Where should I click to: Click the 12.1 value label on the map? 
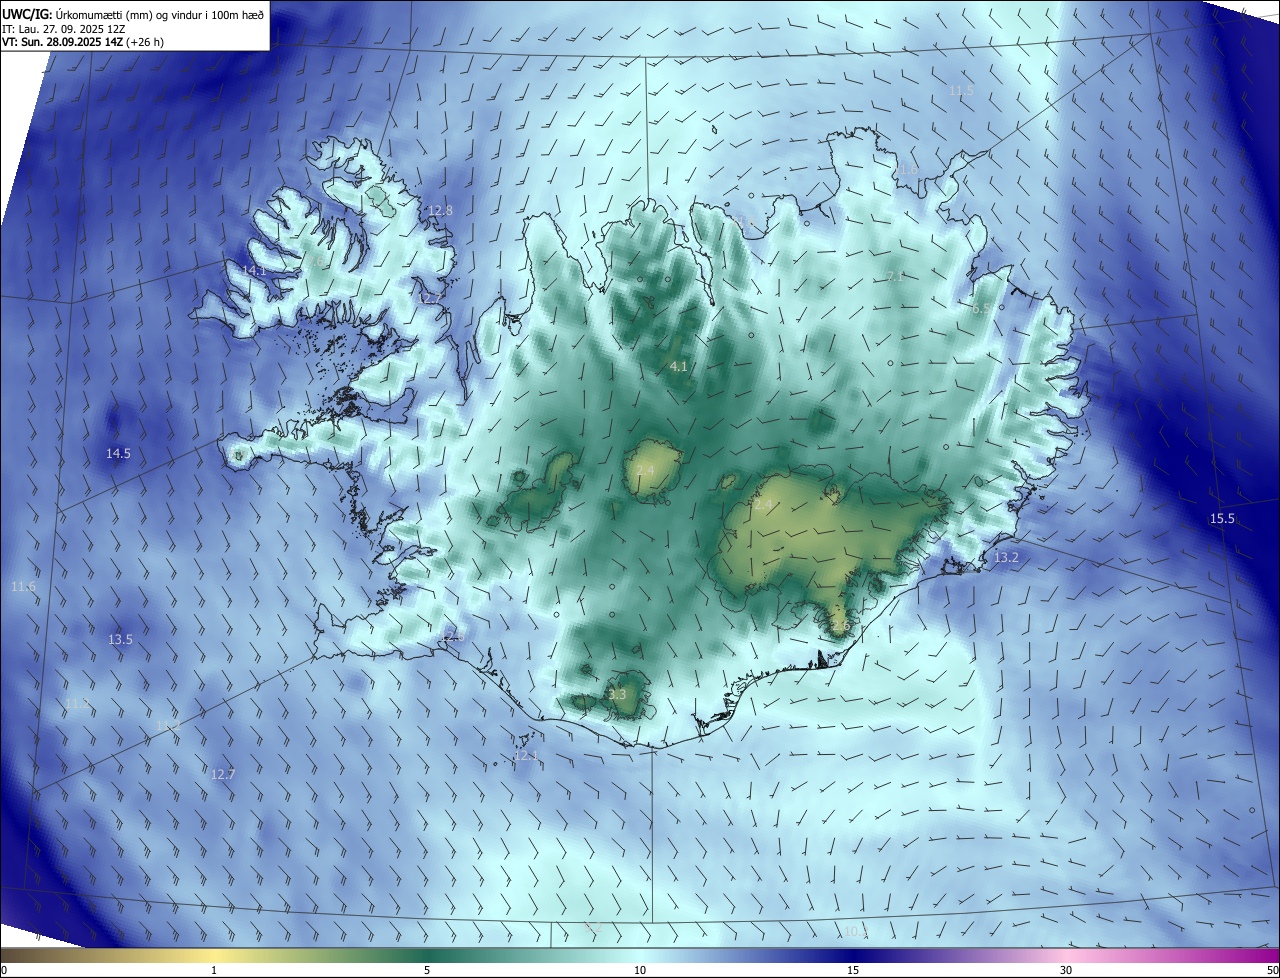pos(526,757)
